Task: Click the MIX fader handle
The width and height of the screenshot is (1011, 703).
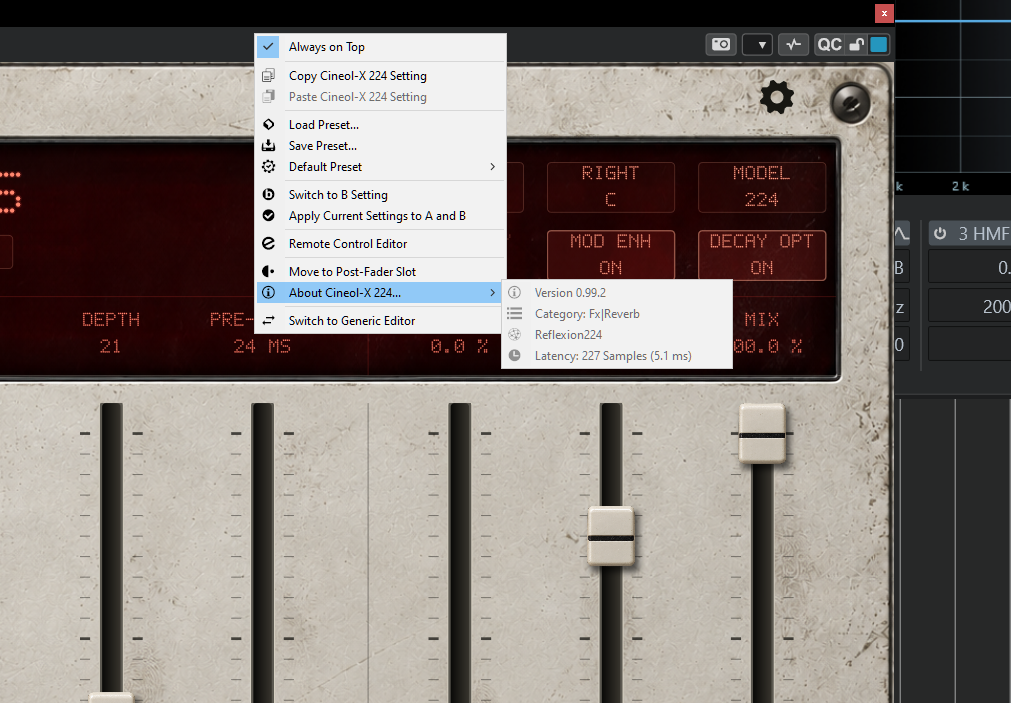Action: pyautogui.click(x=762, y=433)
